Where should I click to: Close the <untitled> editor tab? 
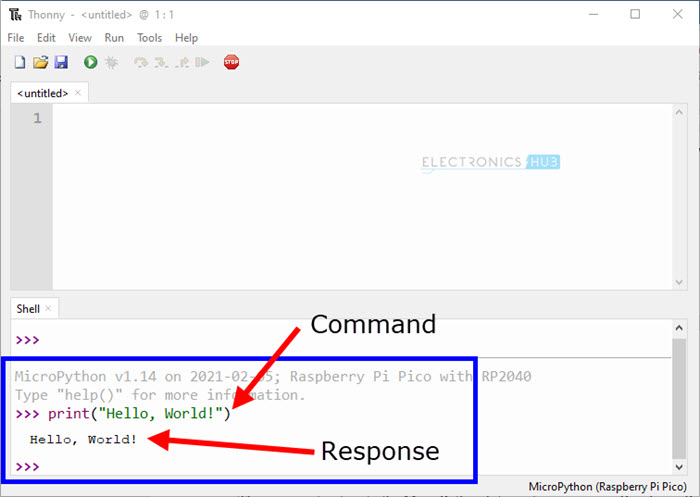click(x=79, y=93)
